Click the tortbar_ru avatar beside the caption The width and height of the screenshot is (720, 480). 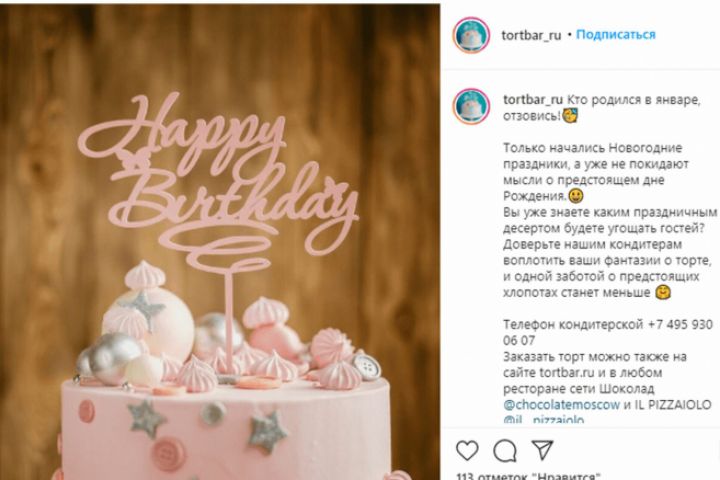click(x=471, y=106)
